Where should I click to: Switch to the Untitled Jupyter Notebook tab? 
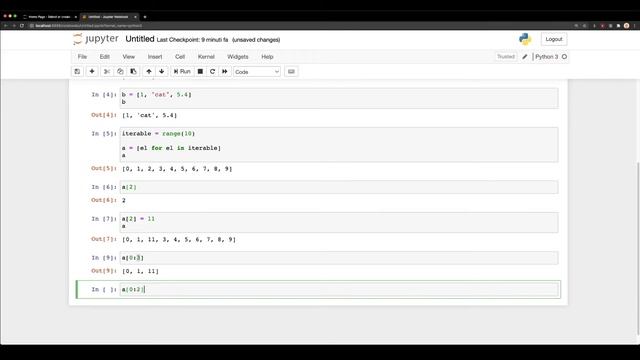point(108,17)
